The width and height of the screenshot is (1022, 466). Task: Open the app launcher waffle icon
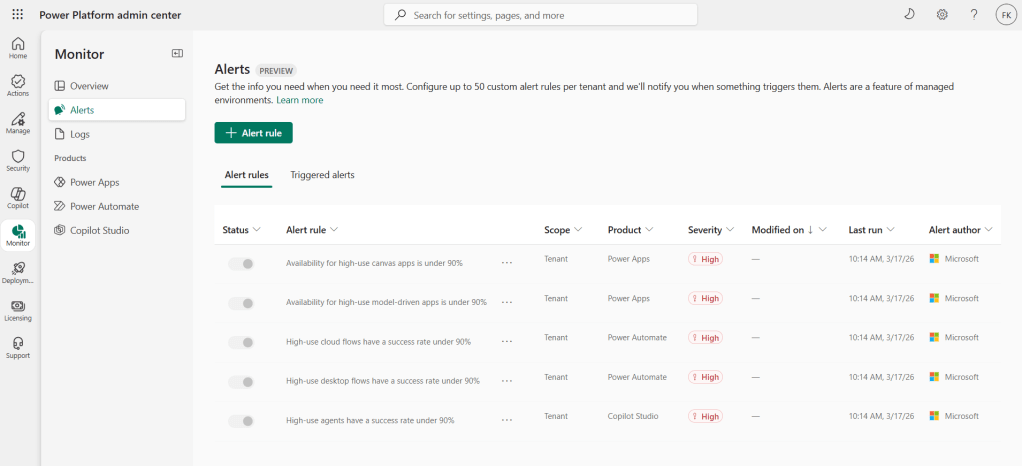click(18, 15)
